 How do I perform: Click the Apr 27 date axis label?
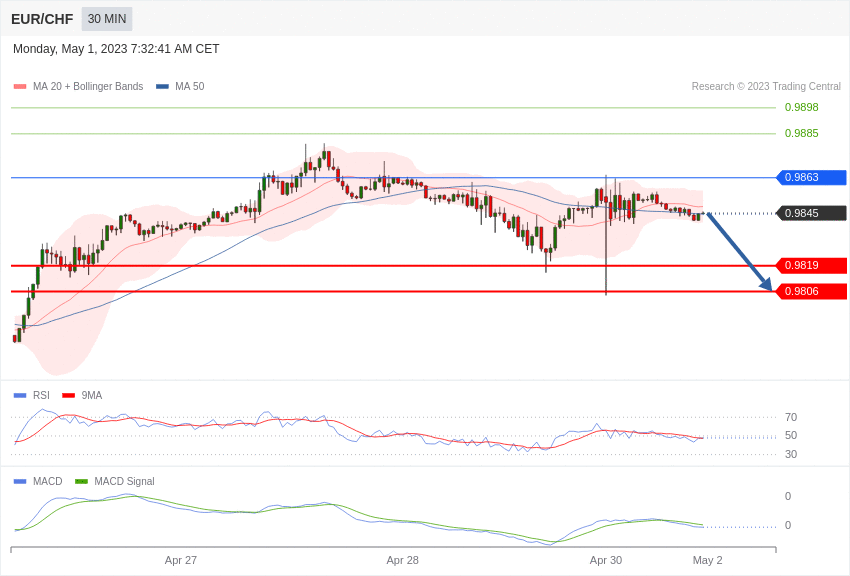(181, 560)
